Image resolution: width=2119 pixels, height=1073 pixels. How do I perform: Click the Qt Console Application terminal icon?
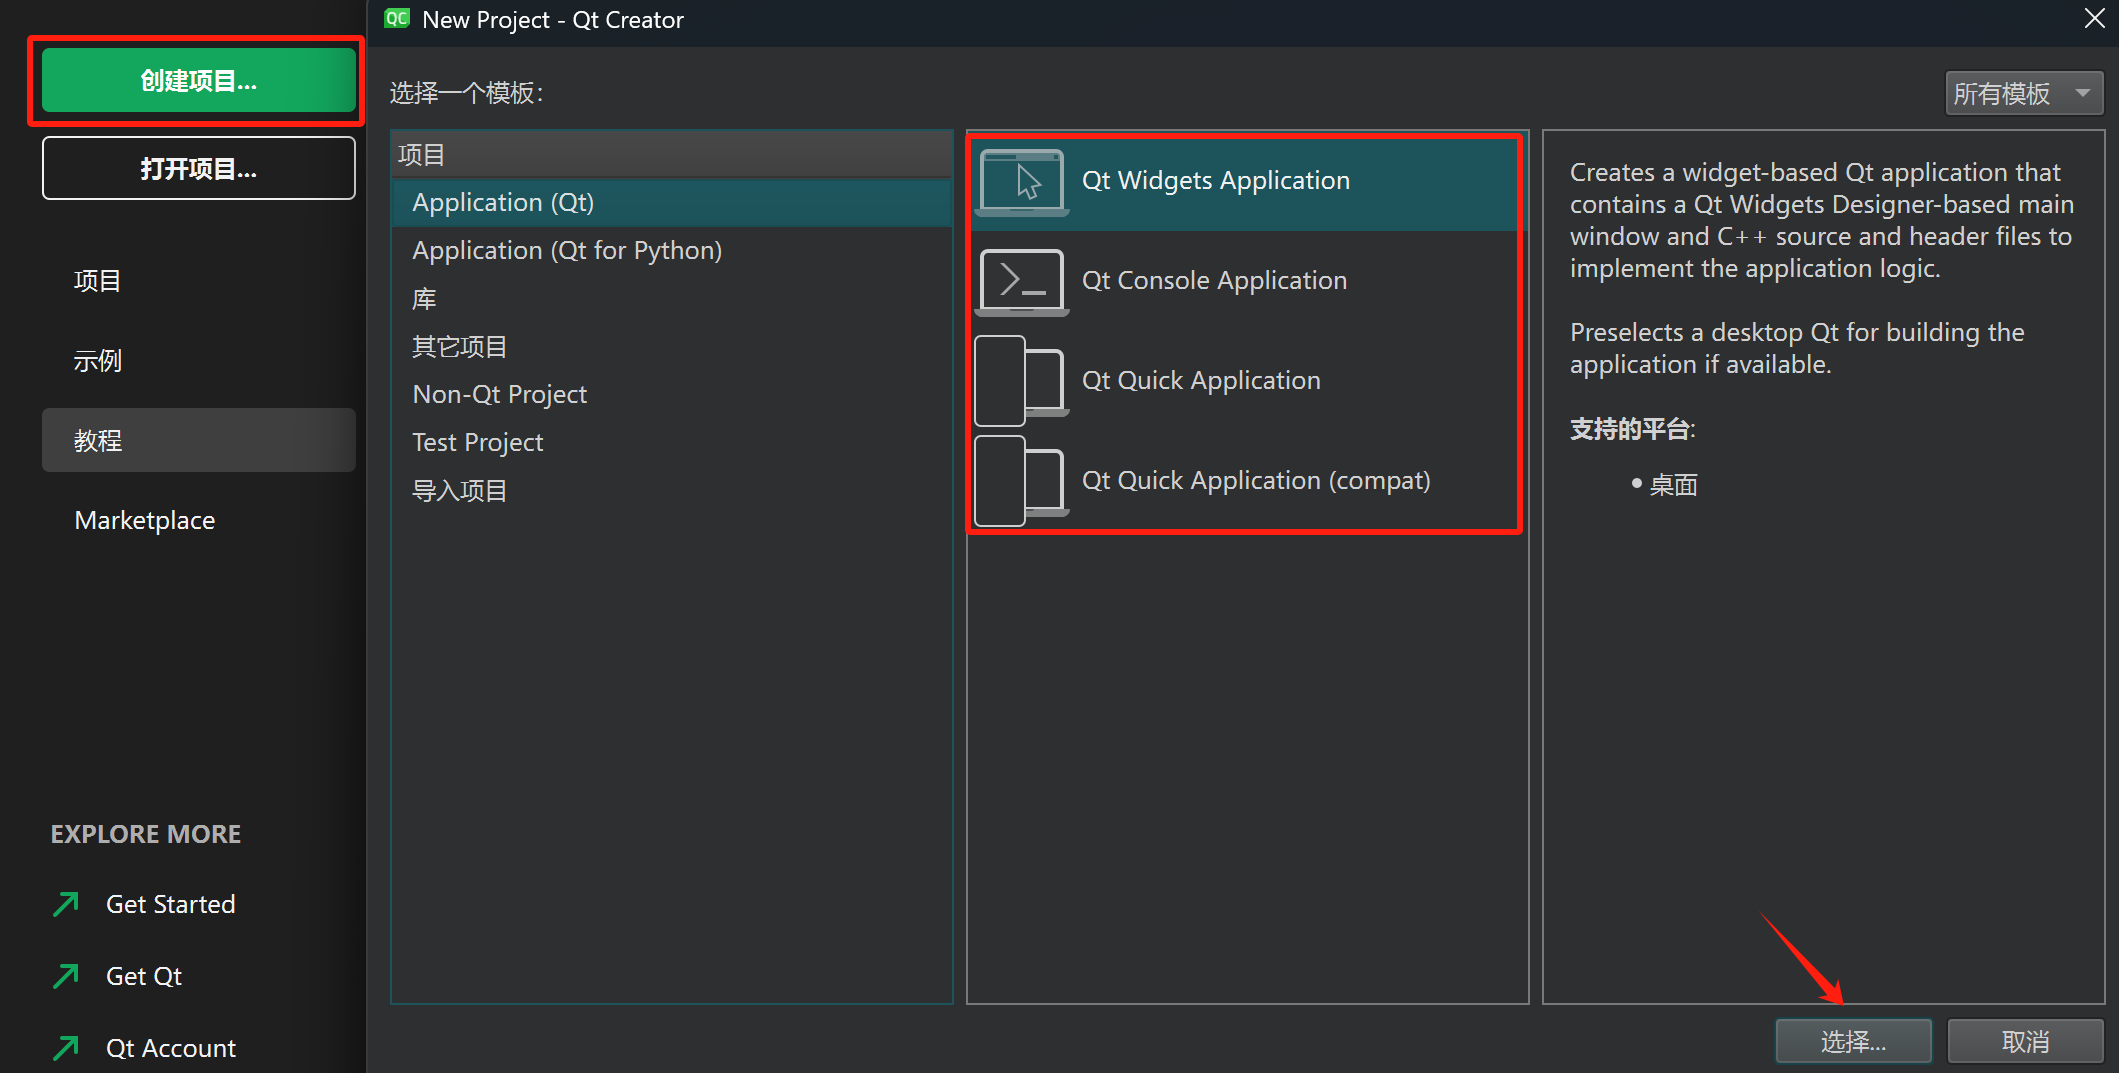coord(1021,281)
